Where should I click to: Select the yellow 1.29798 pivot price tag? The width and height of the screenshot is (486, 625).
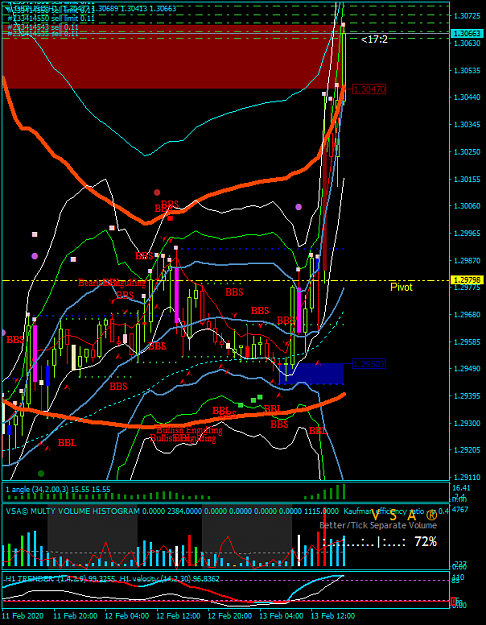[467, 280]
